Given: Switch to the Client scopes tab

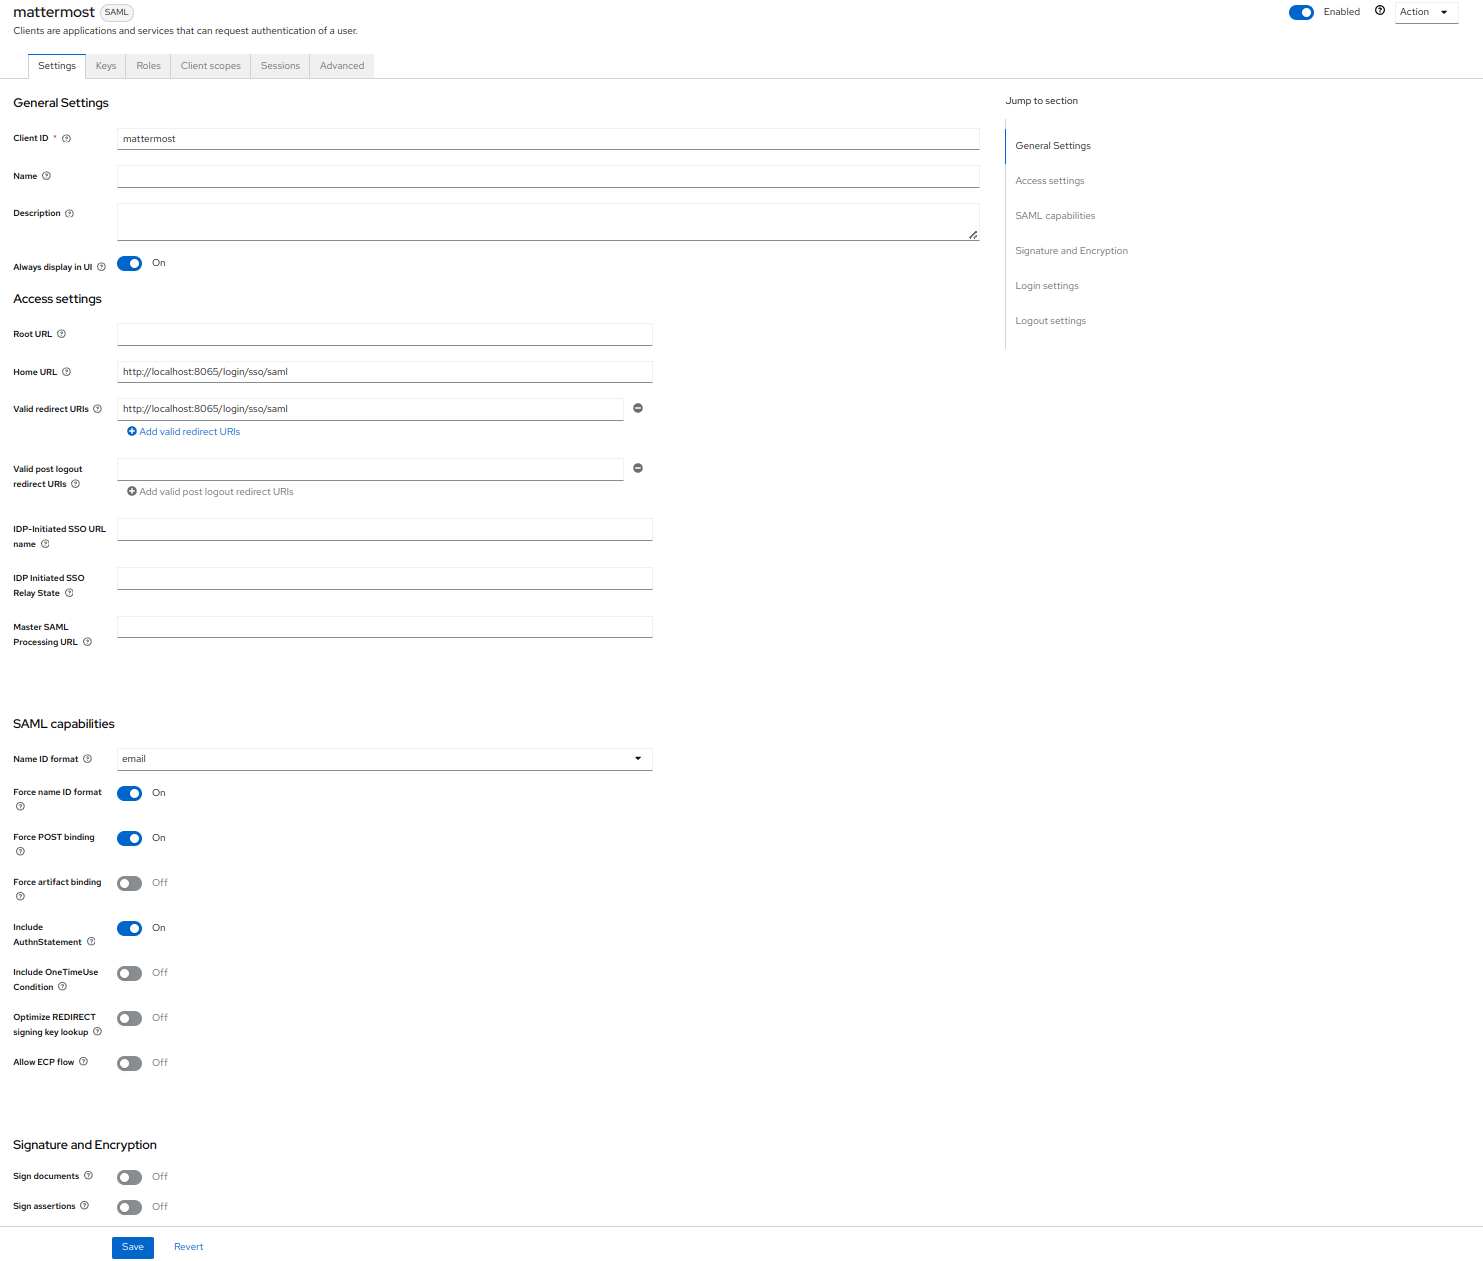Looking at the screenshot, I should pyautogui.click(x=210, y=65).
